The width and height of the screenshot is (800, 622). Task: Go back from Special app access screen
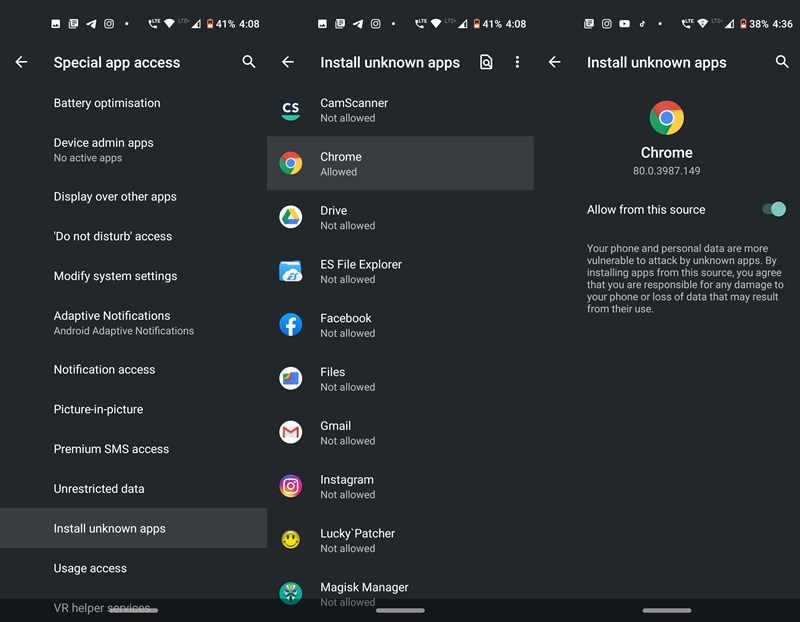point(21,62)
